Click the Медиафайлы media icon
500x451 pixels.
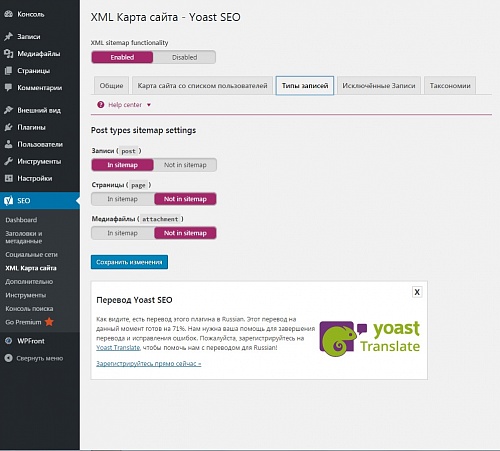8,53
